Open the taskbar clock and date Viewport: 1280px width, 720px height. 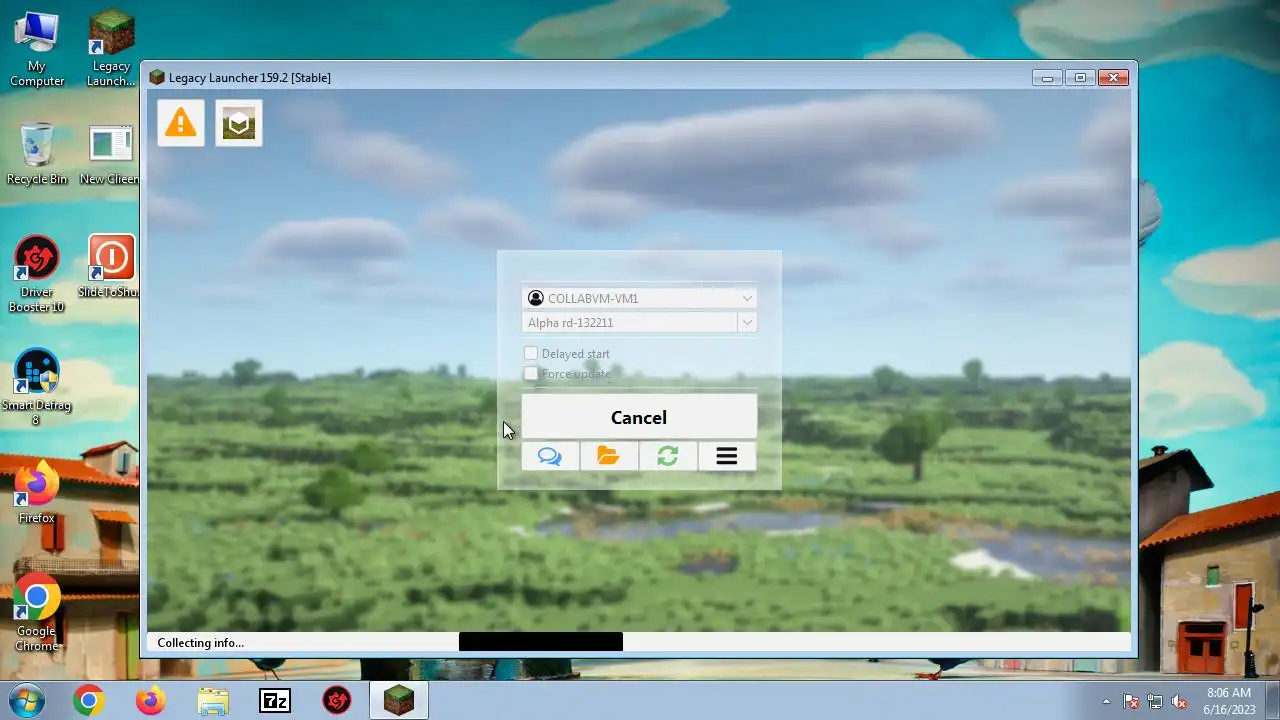pyautogui.click(x=1228, y=701)
